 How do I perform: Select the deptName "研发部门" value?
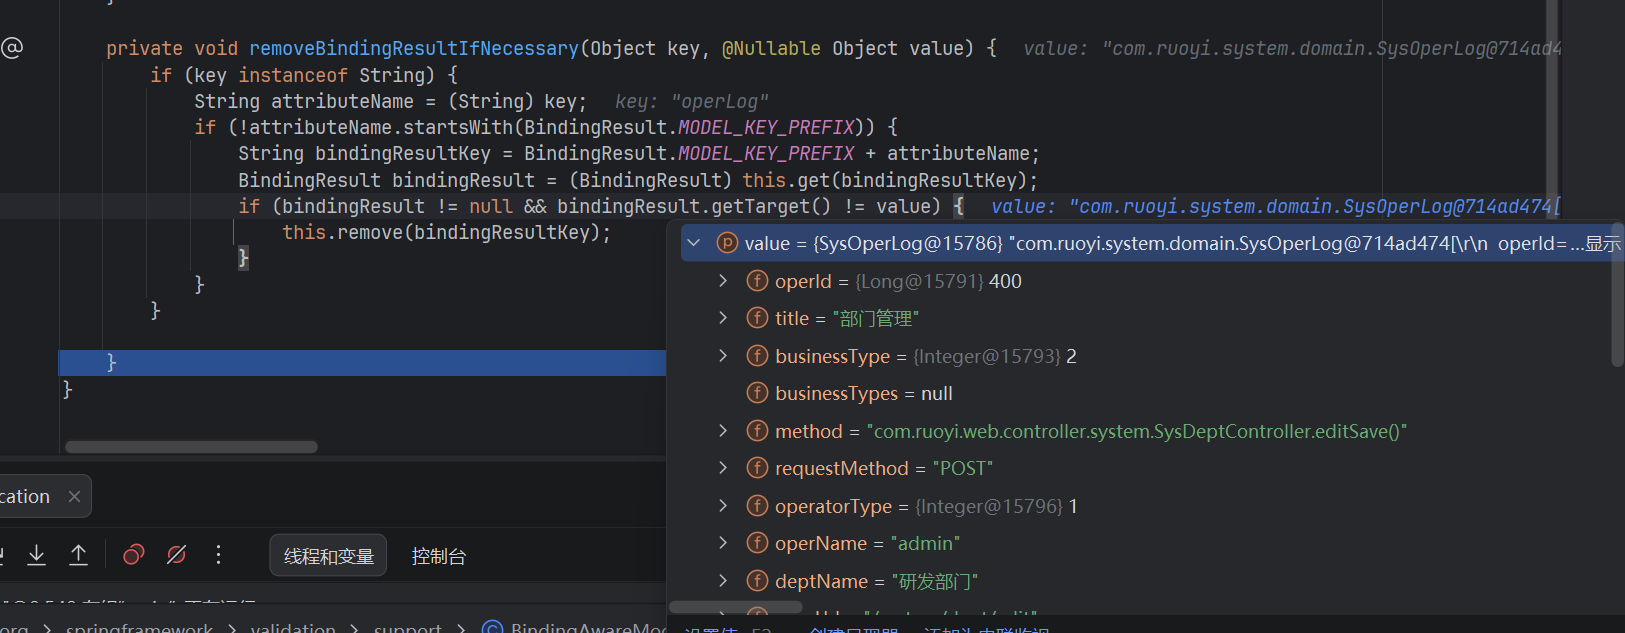point(934,581)
